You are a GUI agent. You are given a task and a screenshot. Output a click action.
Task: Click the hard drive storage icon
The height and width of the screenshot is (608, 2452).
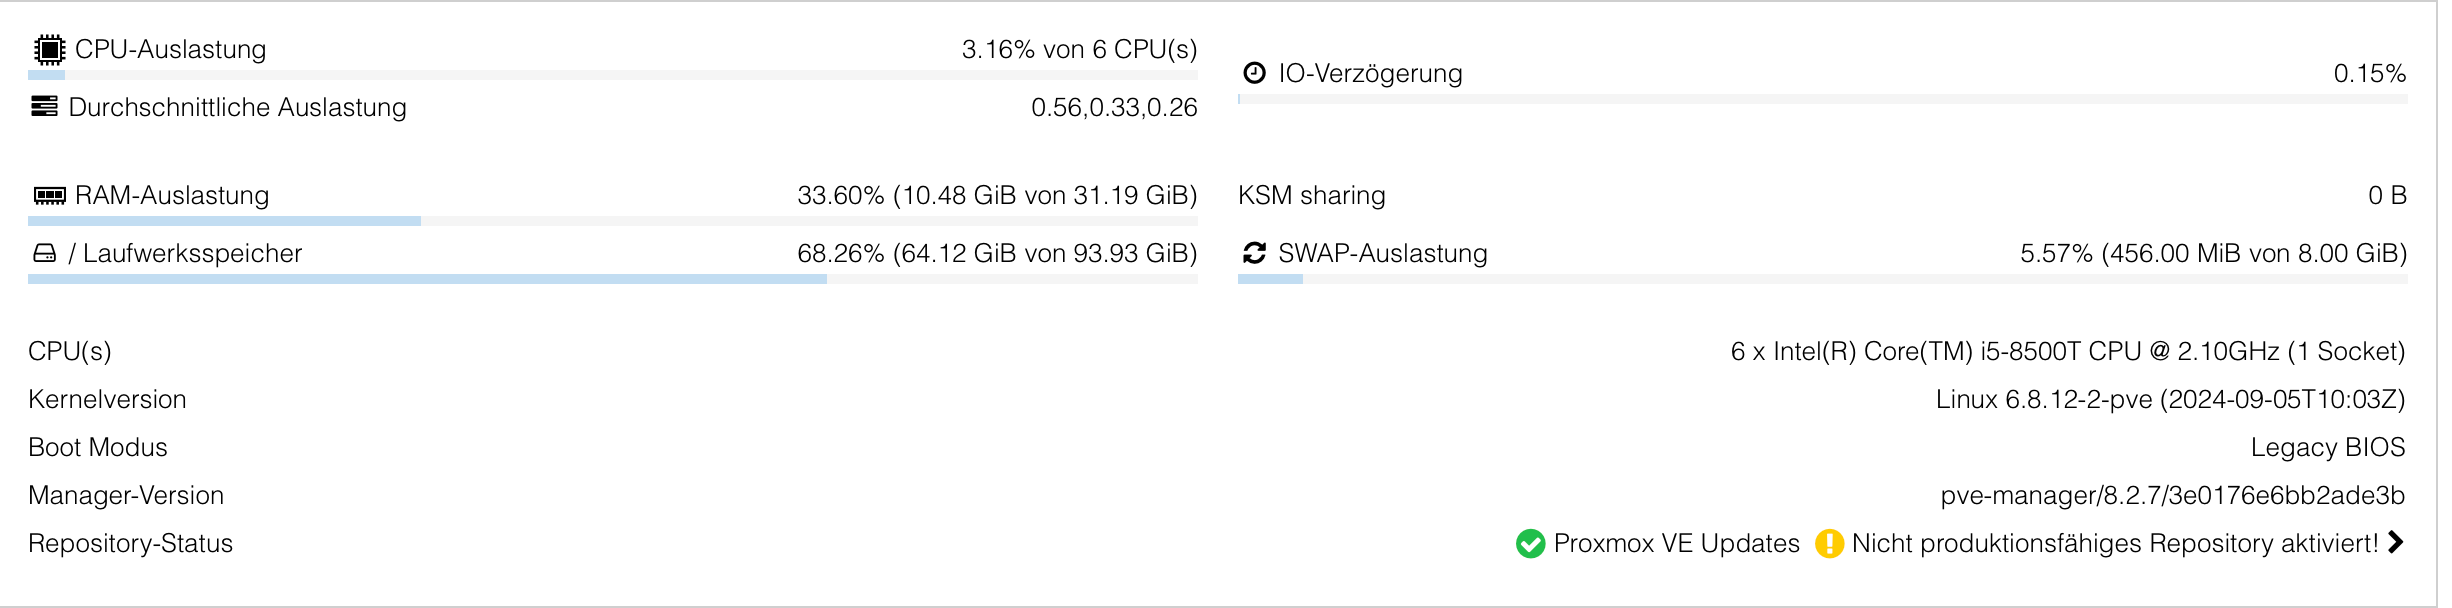tap(45, 253)
